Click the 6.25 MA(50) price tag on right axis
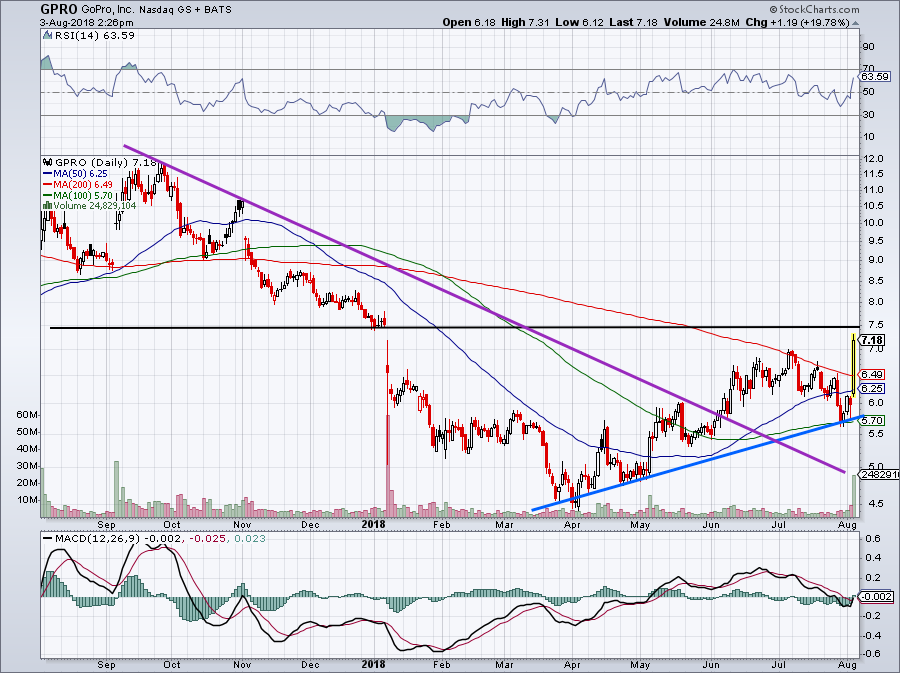 [x=872, y=388]
